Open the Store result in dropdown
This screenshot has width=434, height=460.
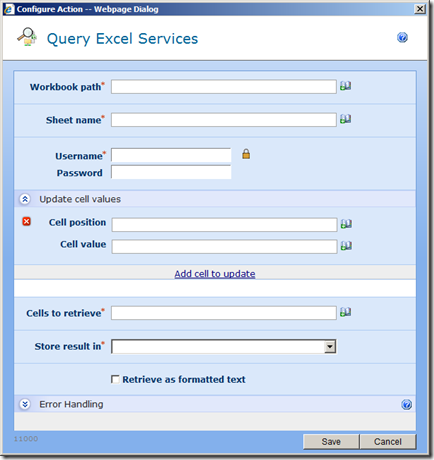pyautogui.click(x=330, y=347)
